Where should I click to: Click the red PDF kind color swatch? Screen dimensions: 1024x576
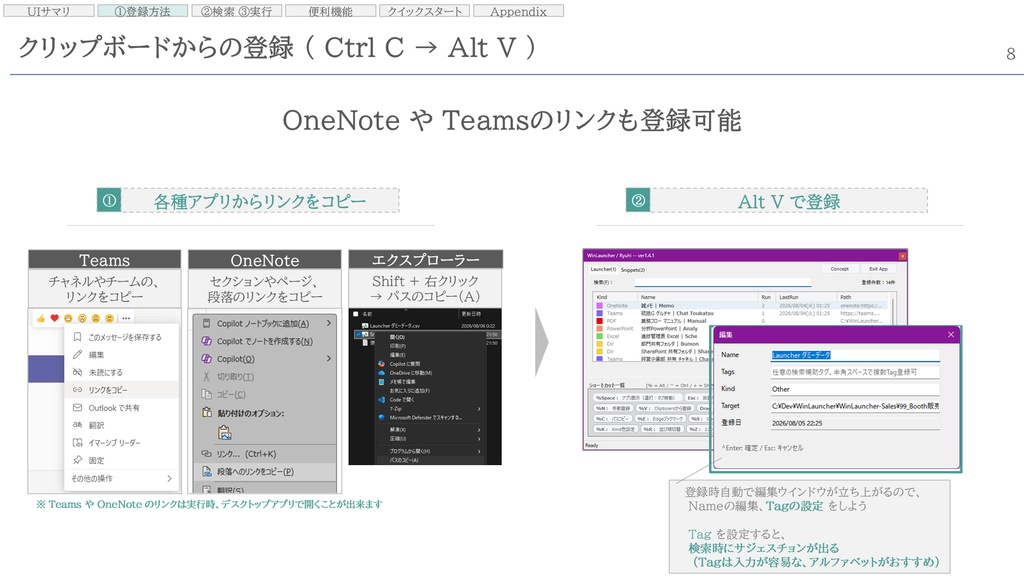click(600, 321)
